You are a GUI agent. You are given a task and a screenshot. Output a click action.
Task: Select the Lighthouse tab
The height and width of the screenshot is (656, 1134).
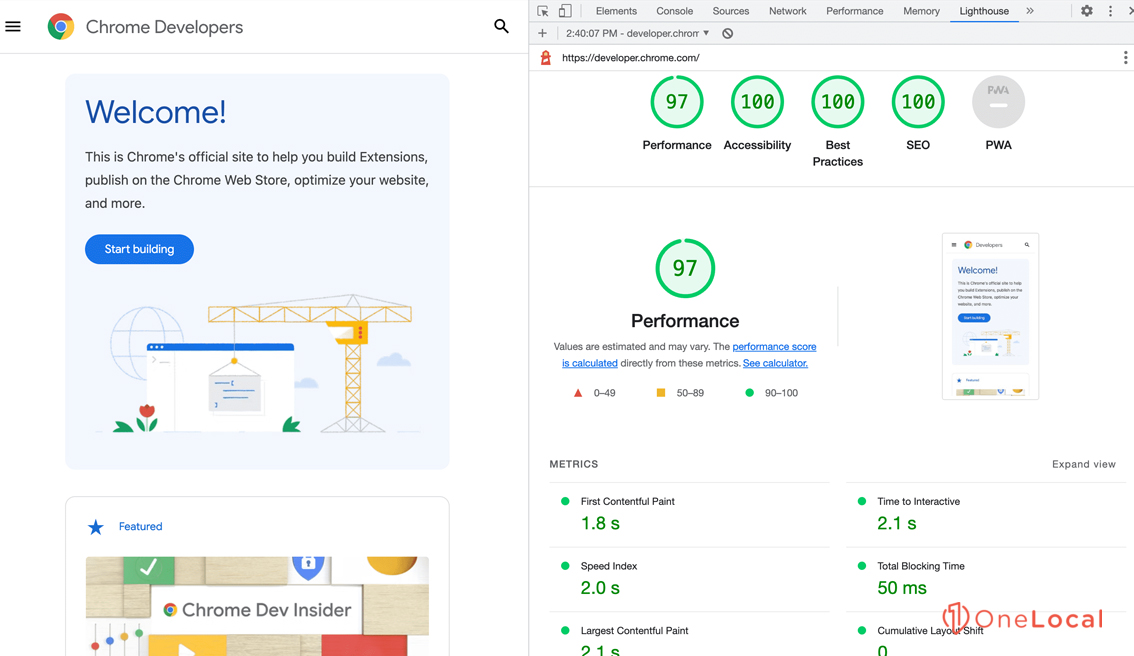point(984,11)
